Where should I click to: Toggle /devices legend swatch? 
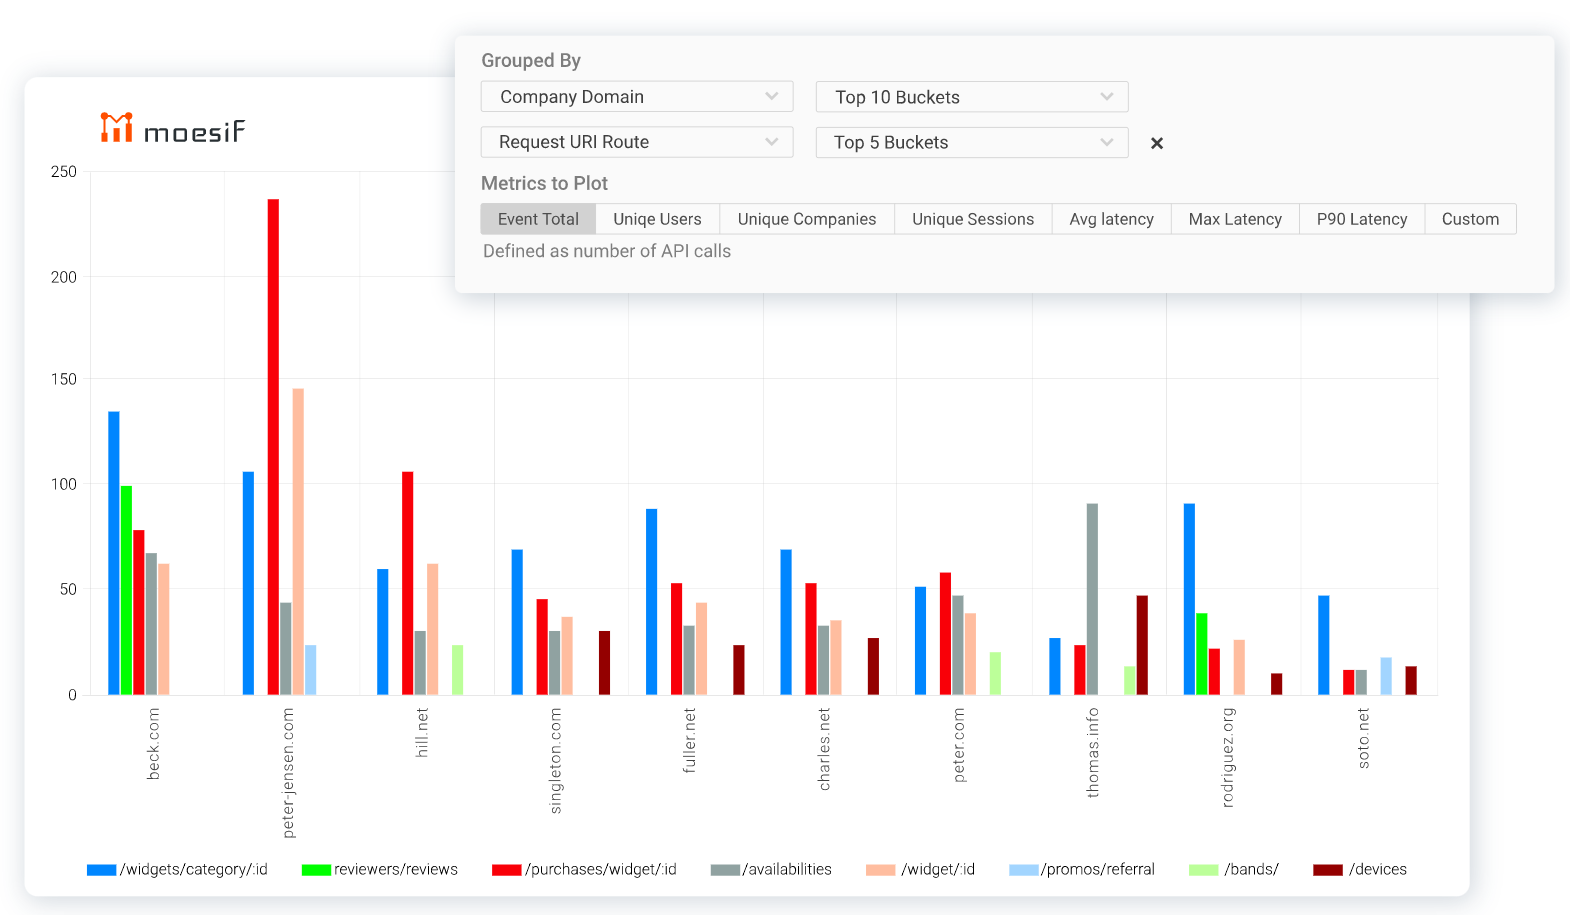pos(1328,870)
